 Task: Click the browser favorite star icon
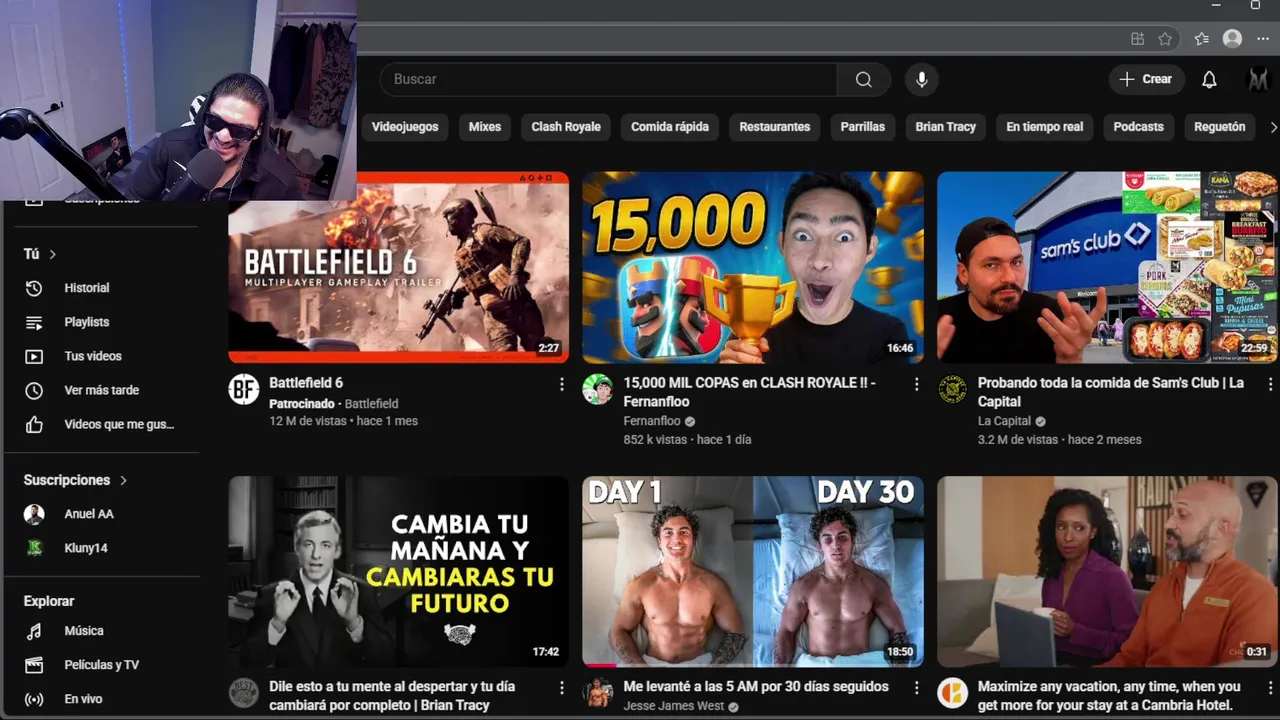1165,39
